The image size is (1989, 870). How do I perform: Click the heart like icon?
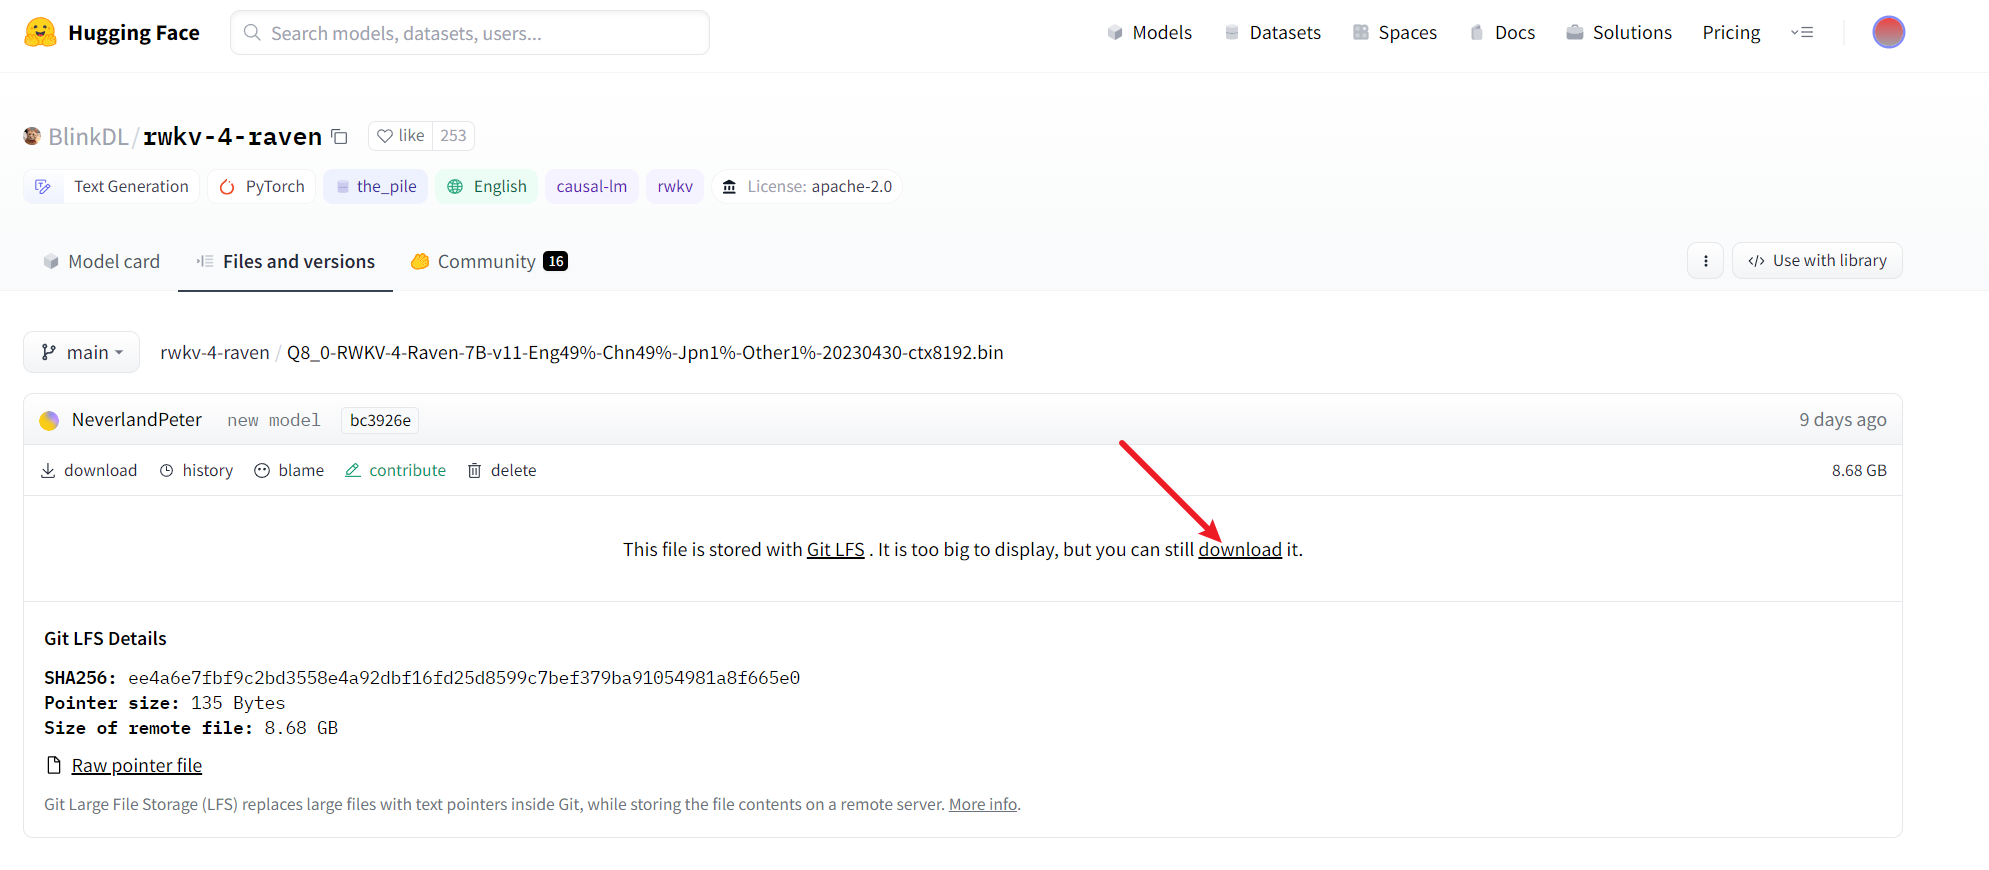(x=385, y=136)
